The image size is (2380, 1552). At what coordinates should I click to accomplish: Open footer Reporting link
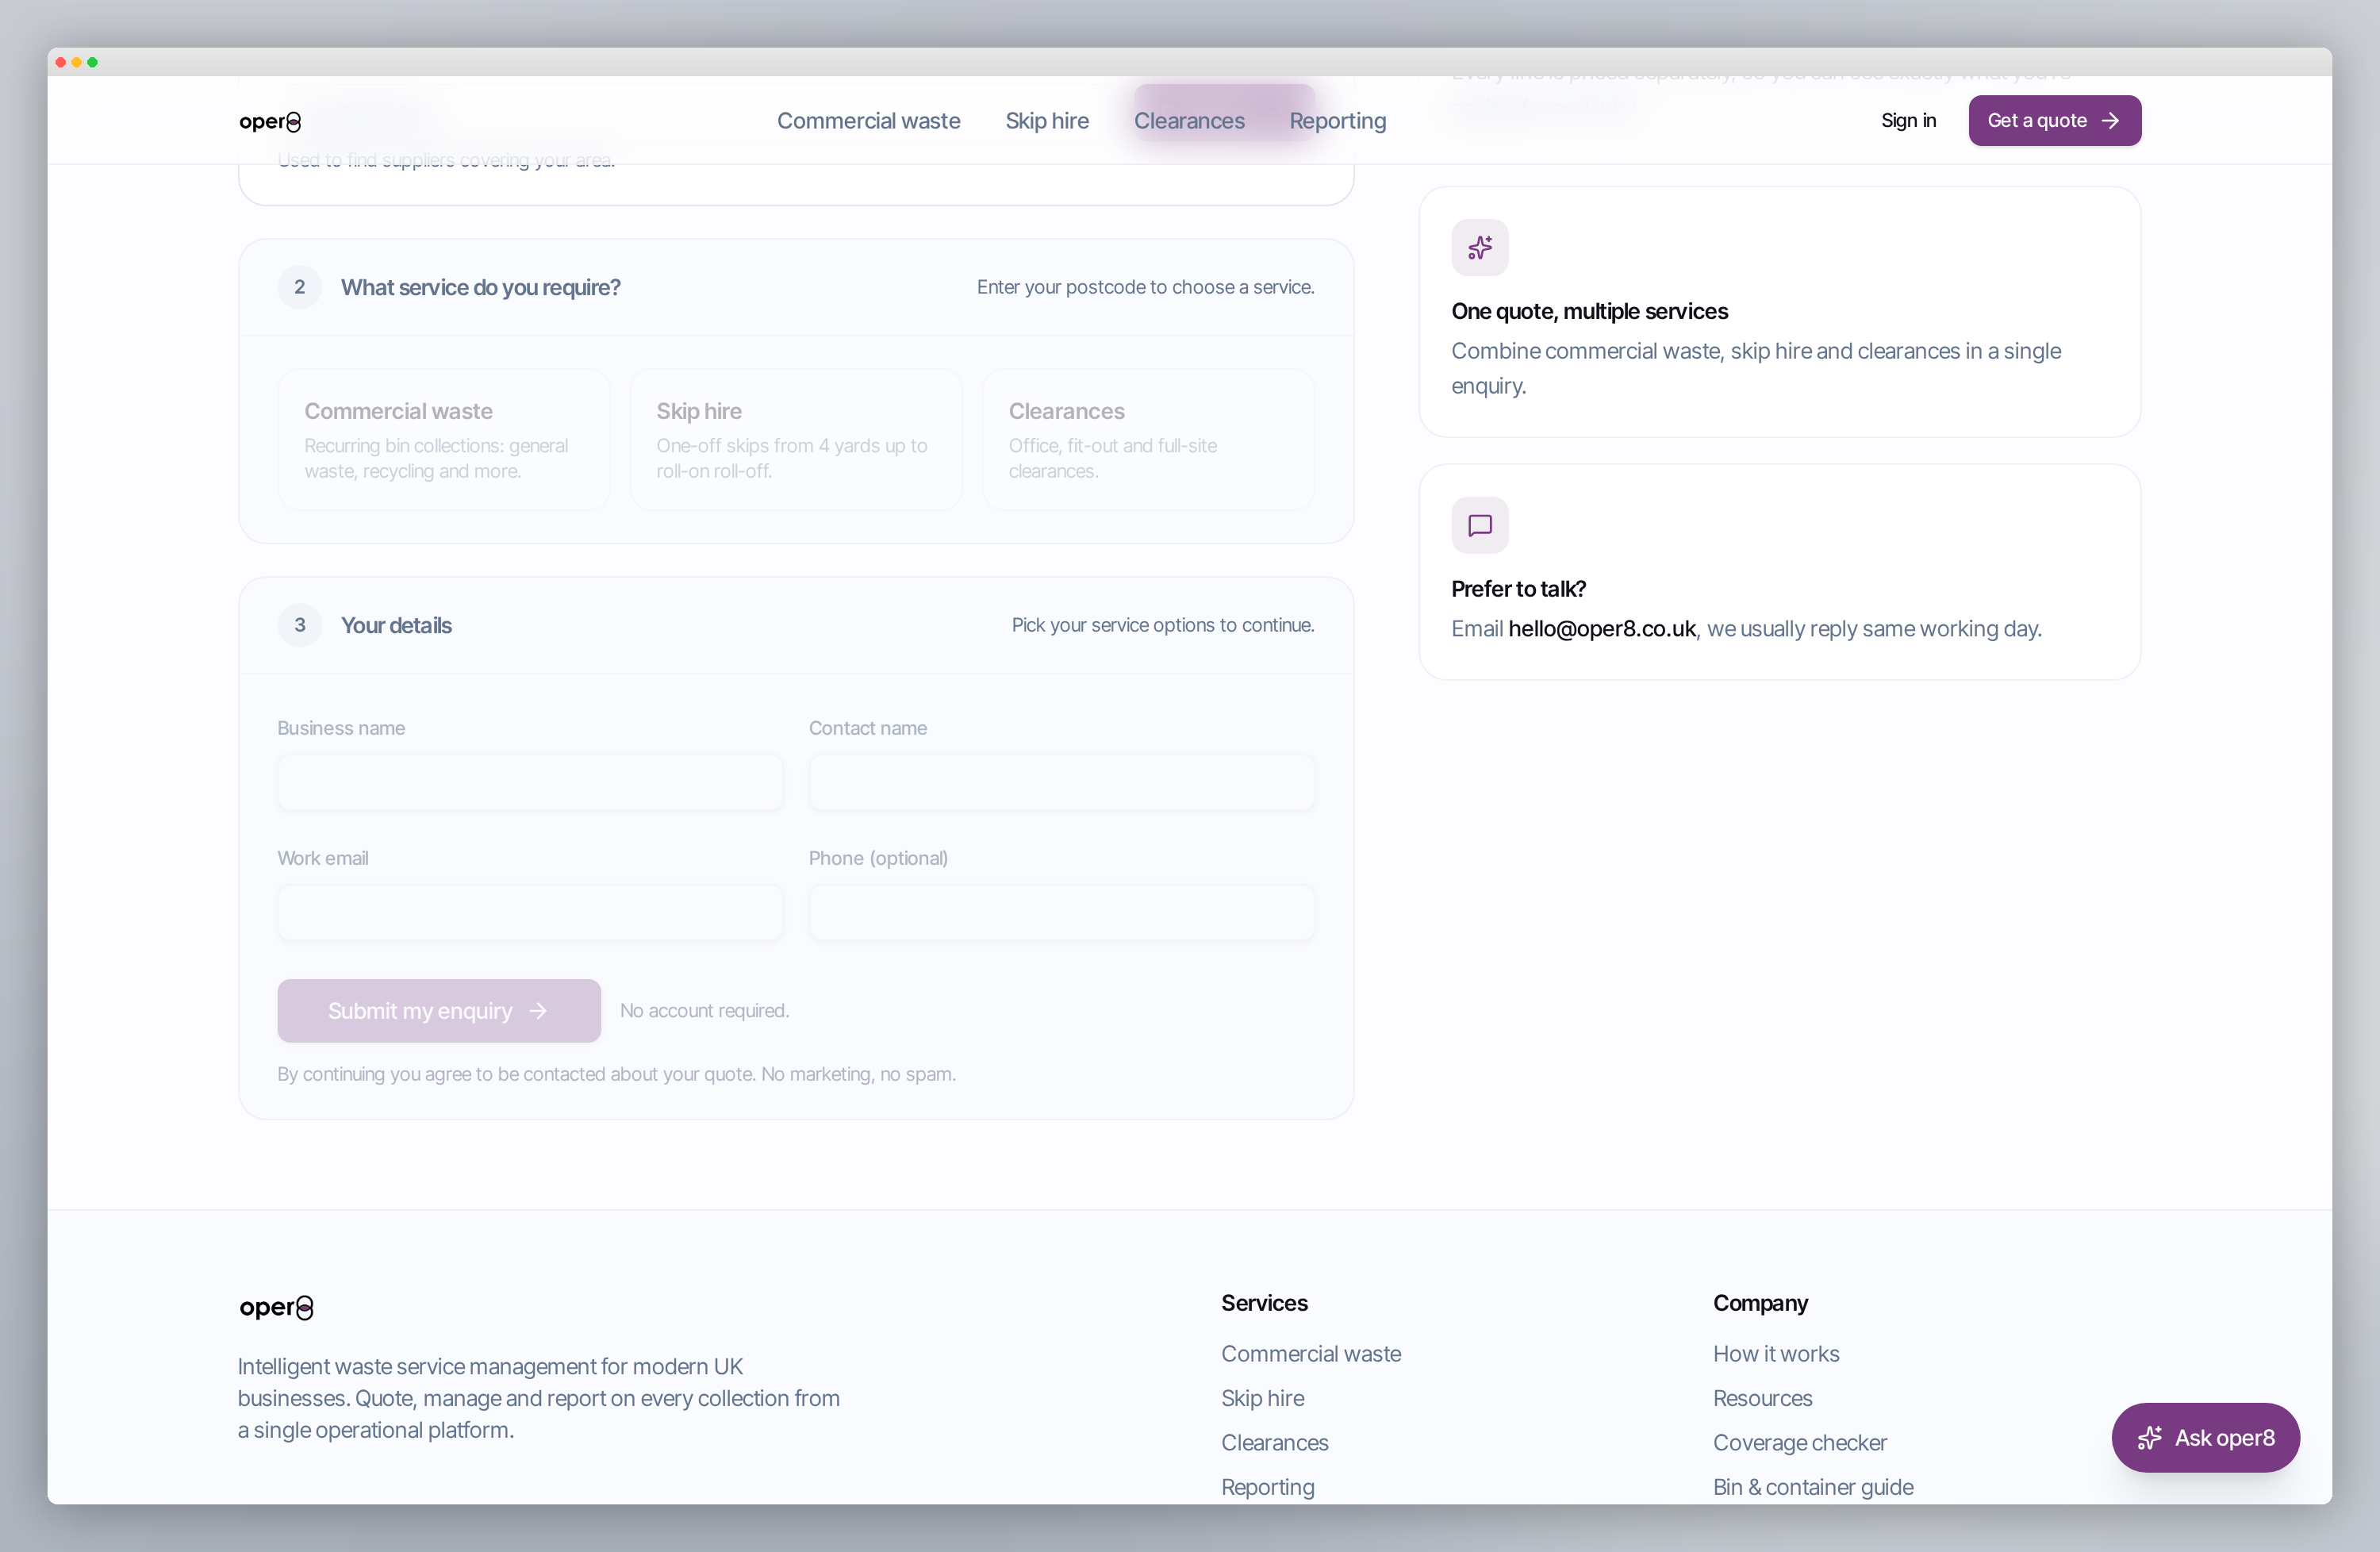coord(1267,1486)
